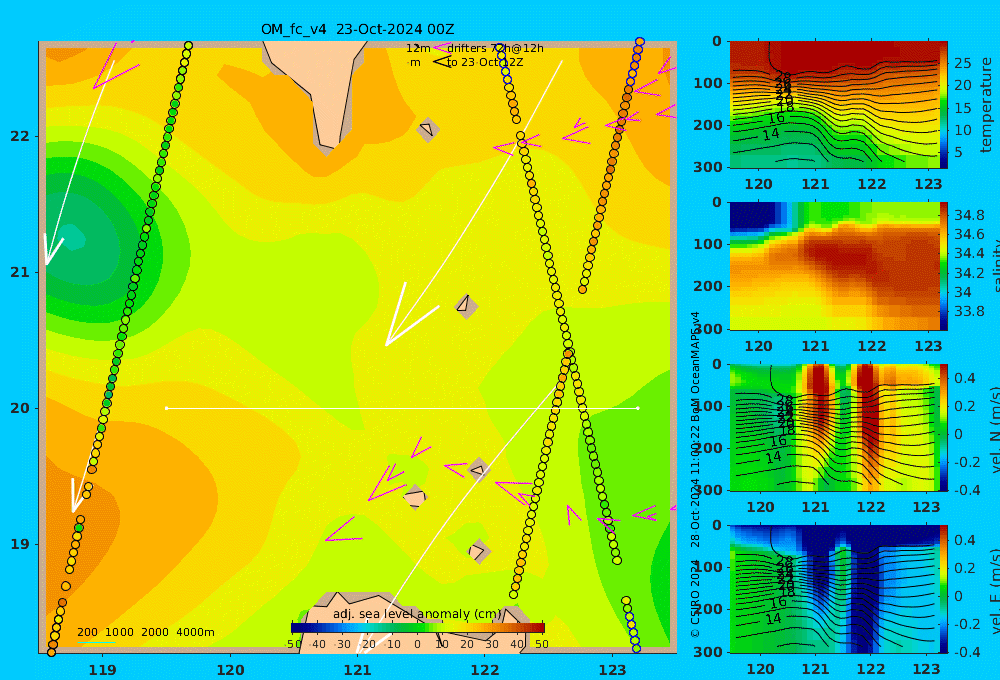Open the salinity depth section panel
This screenshot has width=1000, height=680.
(834, 266)
